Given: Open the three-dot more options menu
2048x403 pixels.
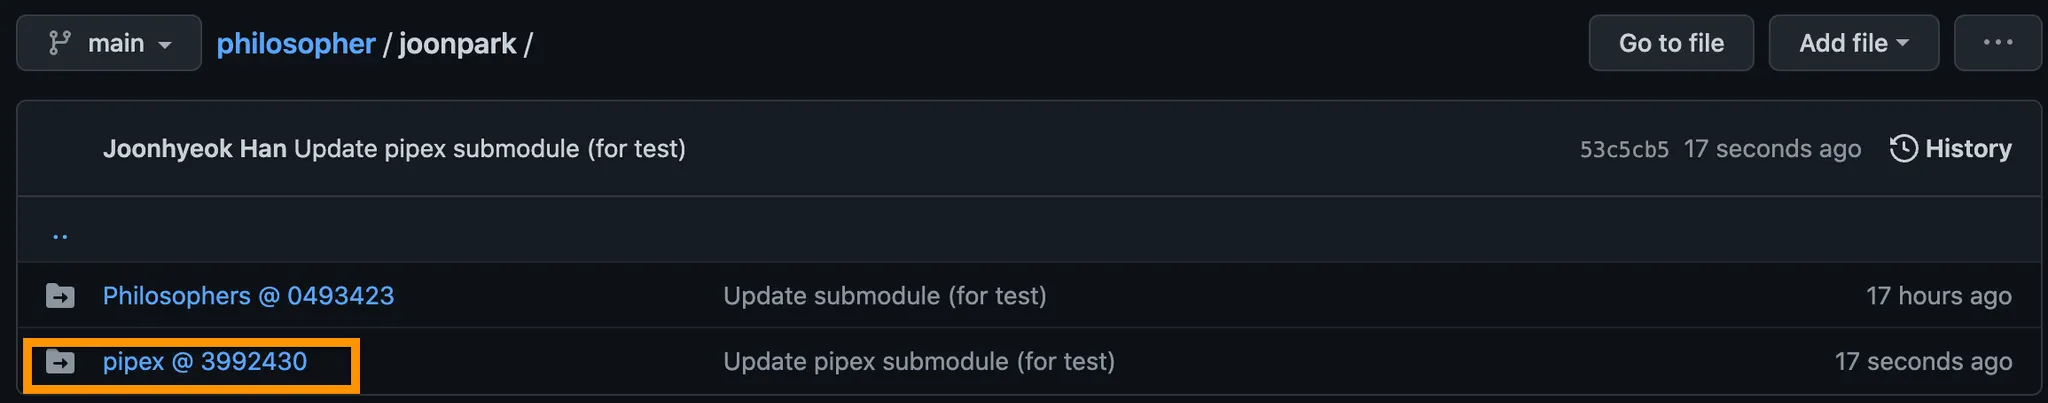Looking at the screenshot, I should click(x=1997, y=43).
